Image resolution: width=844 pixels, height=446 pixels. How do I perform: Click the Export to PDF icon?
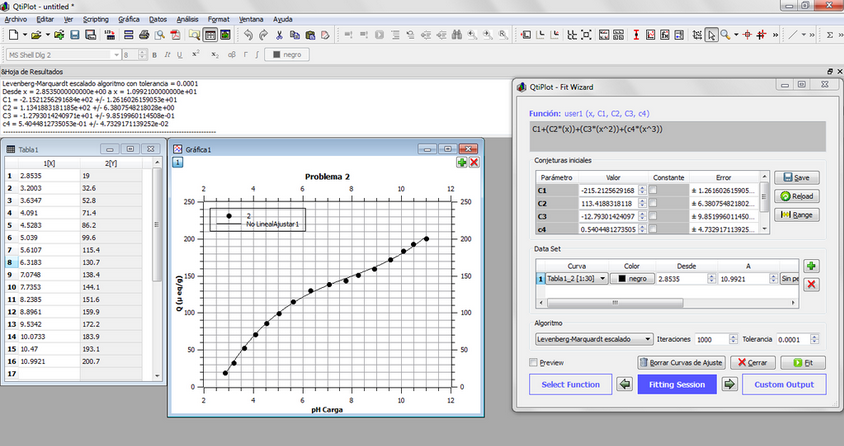[175, 35]
